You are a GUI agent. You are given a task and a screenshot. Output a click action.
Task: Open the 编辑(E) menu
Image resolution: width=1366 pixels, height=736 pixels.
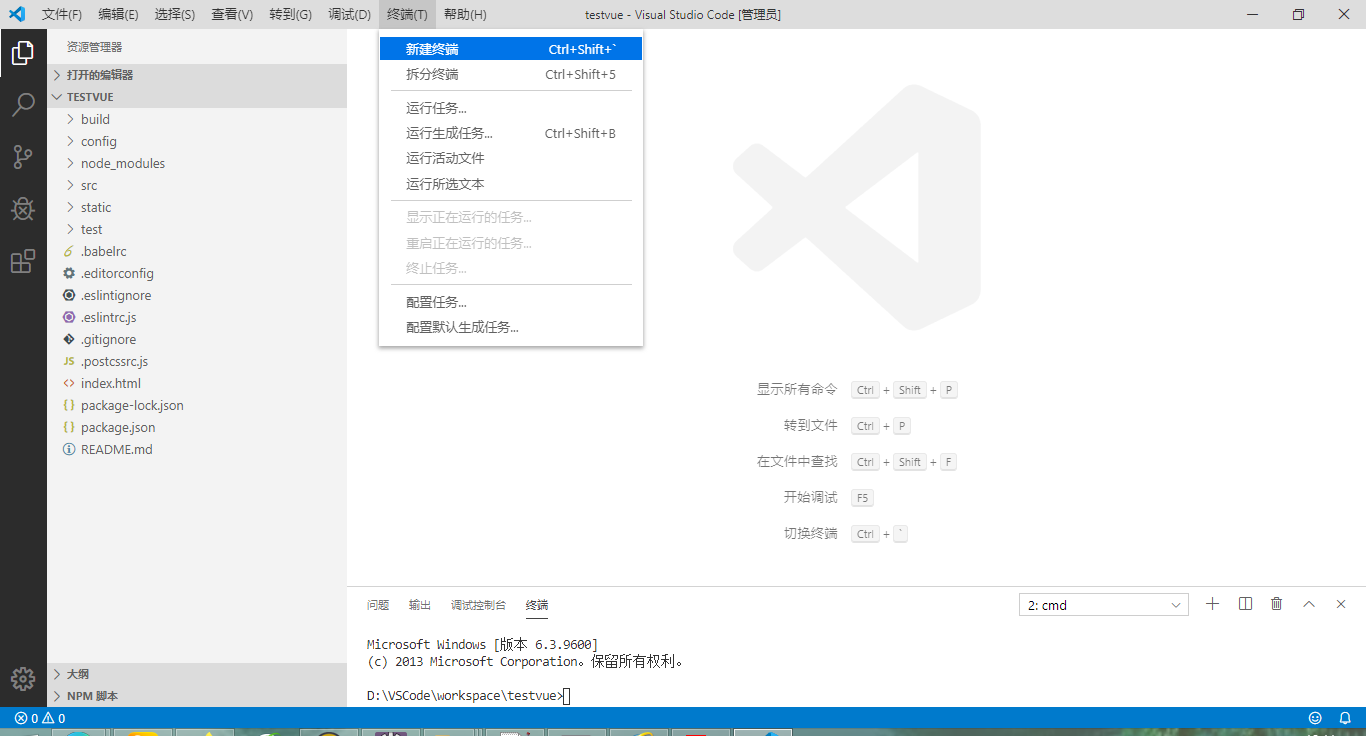118,14
